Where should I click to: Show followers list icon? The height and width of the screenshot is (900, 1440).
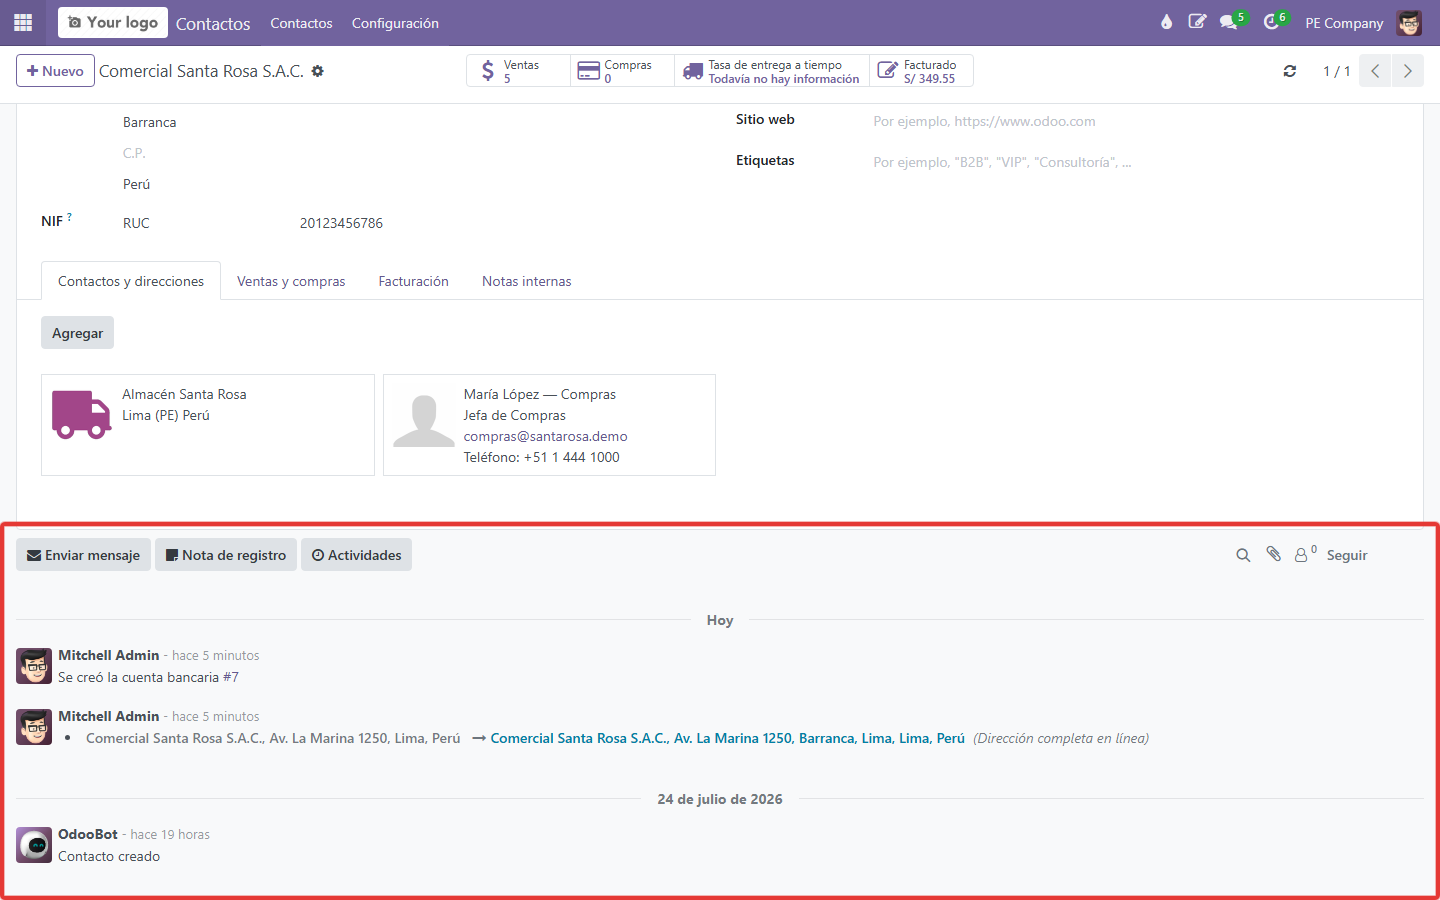pos(1305,554)
